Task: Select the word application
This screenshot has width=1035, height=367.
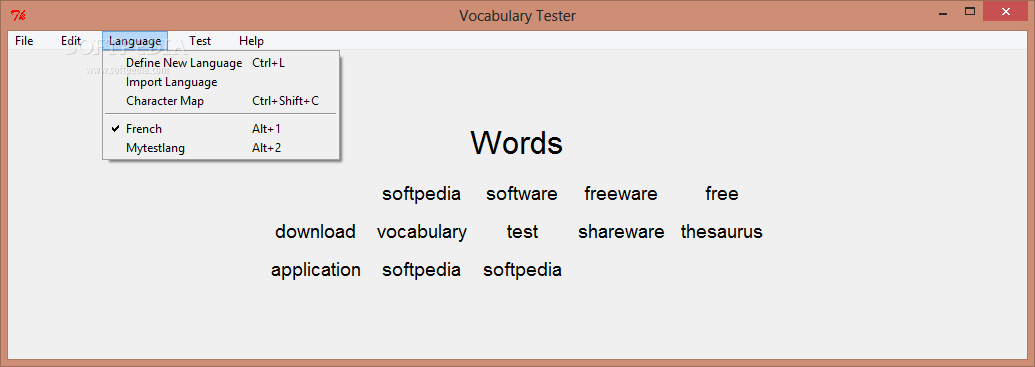Action: [x=316, y=270]
